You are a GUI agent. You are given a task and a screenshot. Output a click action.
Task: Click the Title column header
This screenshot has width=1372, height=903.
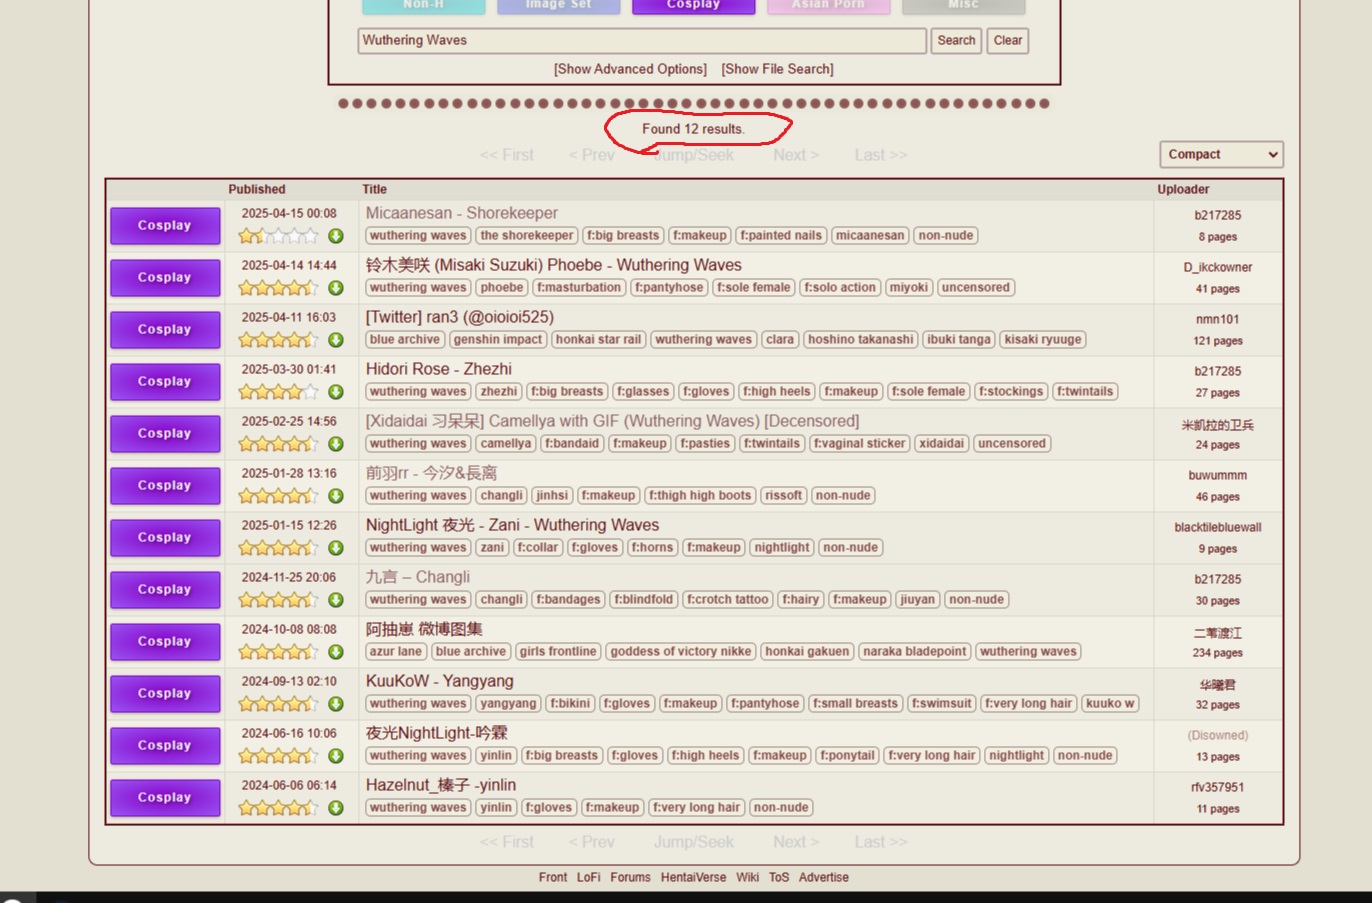click(x=375, y=189)
